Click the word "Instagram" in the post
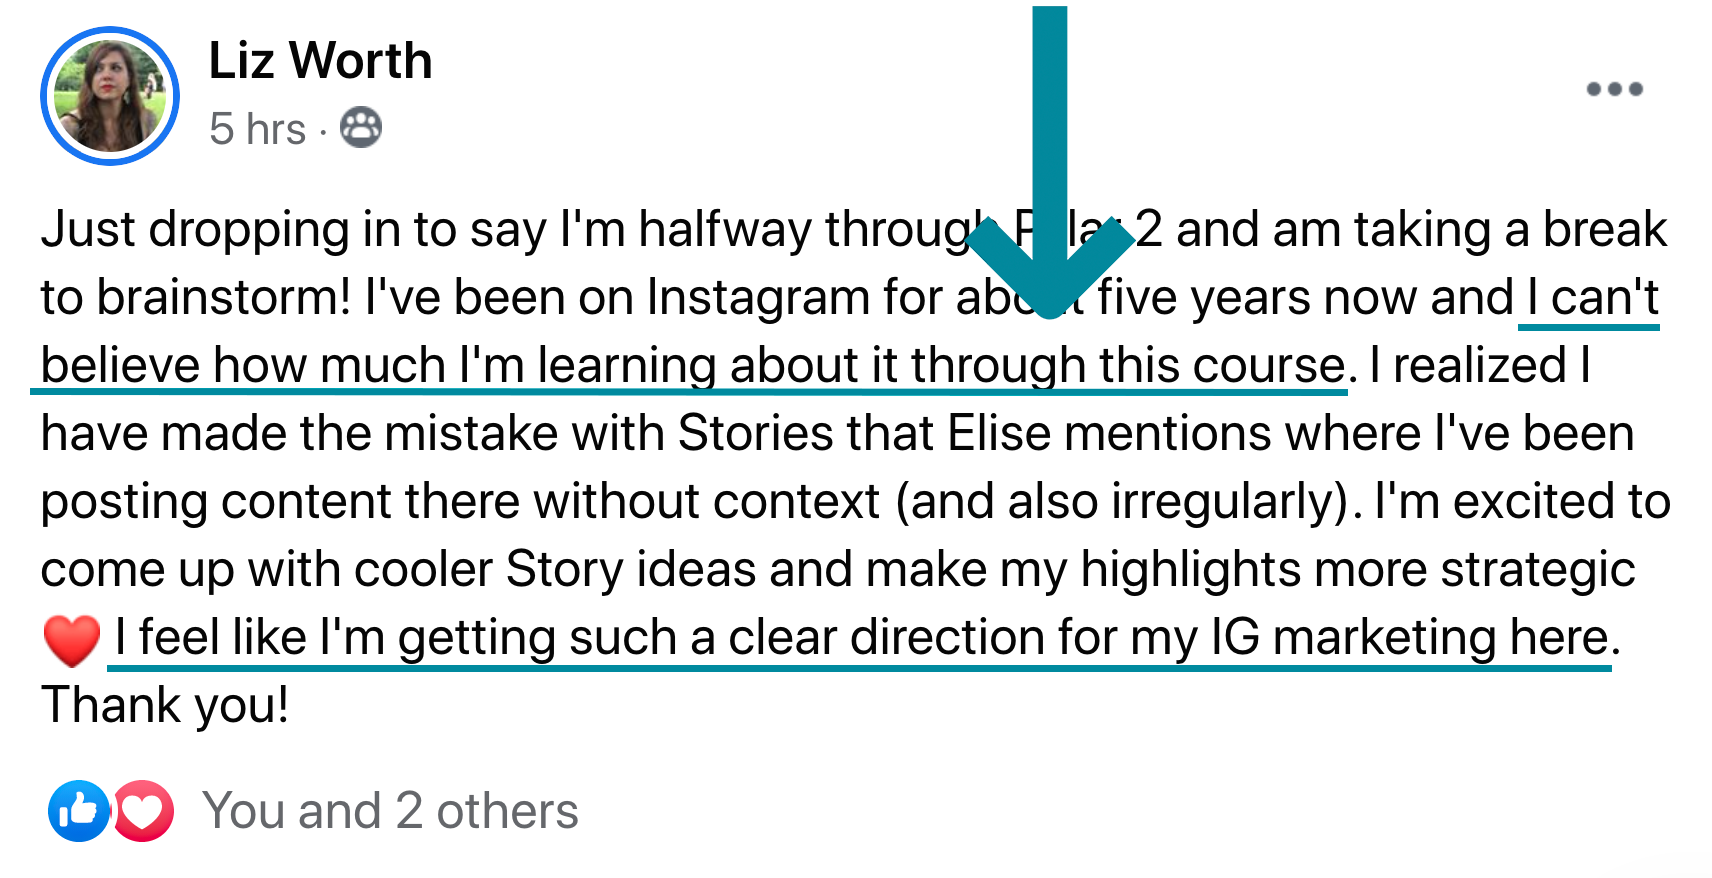Viewport: 1712px width, 878px height. (759, 297)
